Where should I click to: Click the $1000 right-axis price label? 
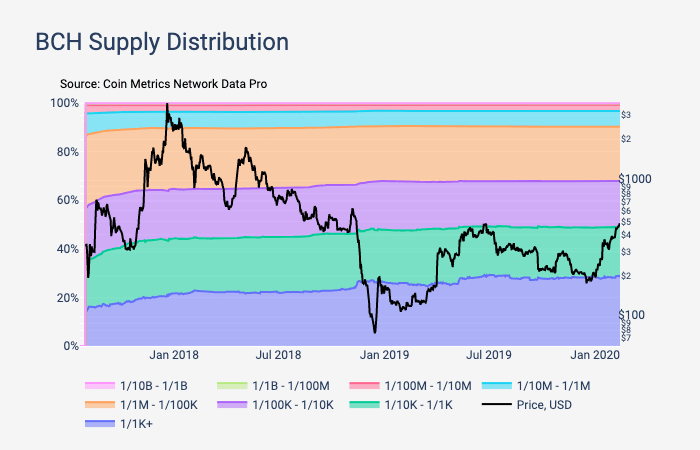(x=634, y=178)
